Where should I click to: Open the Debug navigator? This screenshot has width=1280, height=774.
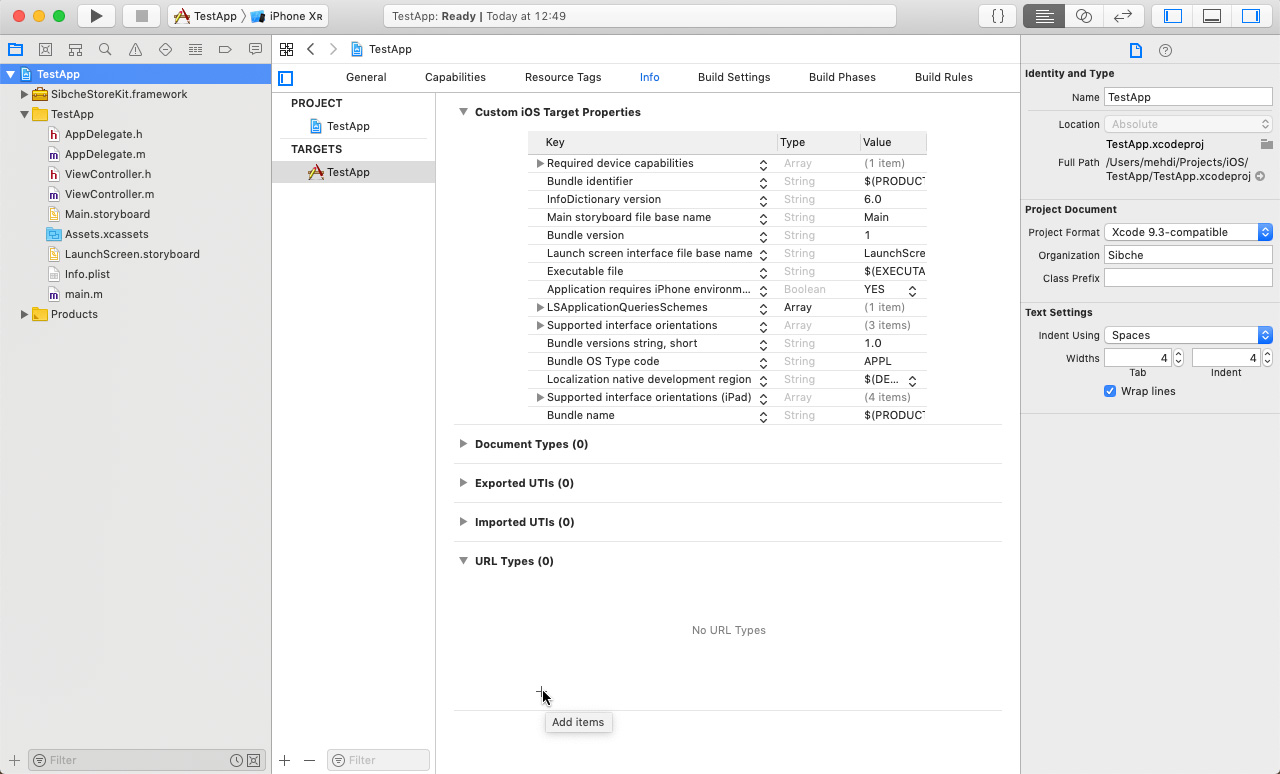[195, 49]
